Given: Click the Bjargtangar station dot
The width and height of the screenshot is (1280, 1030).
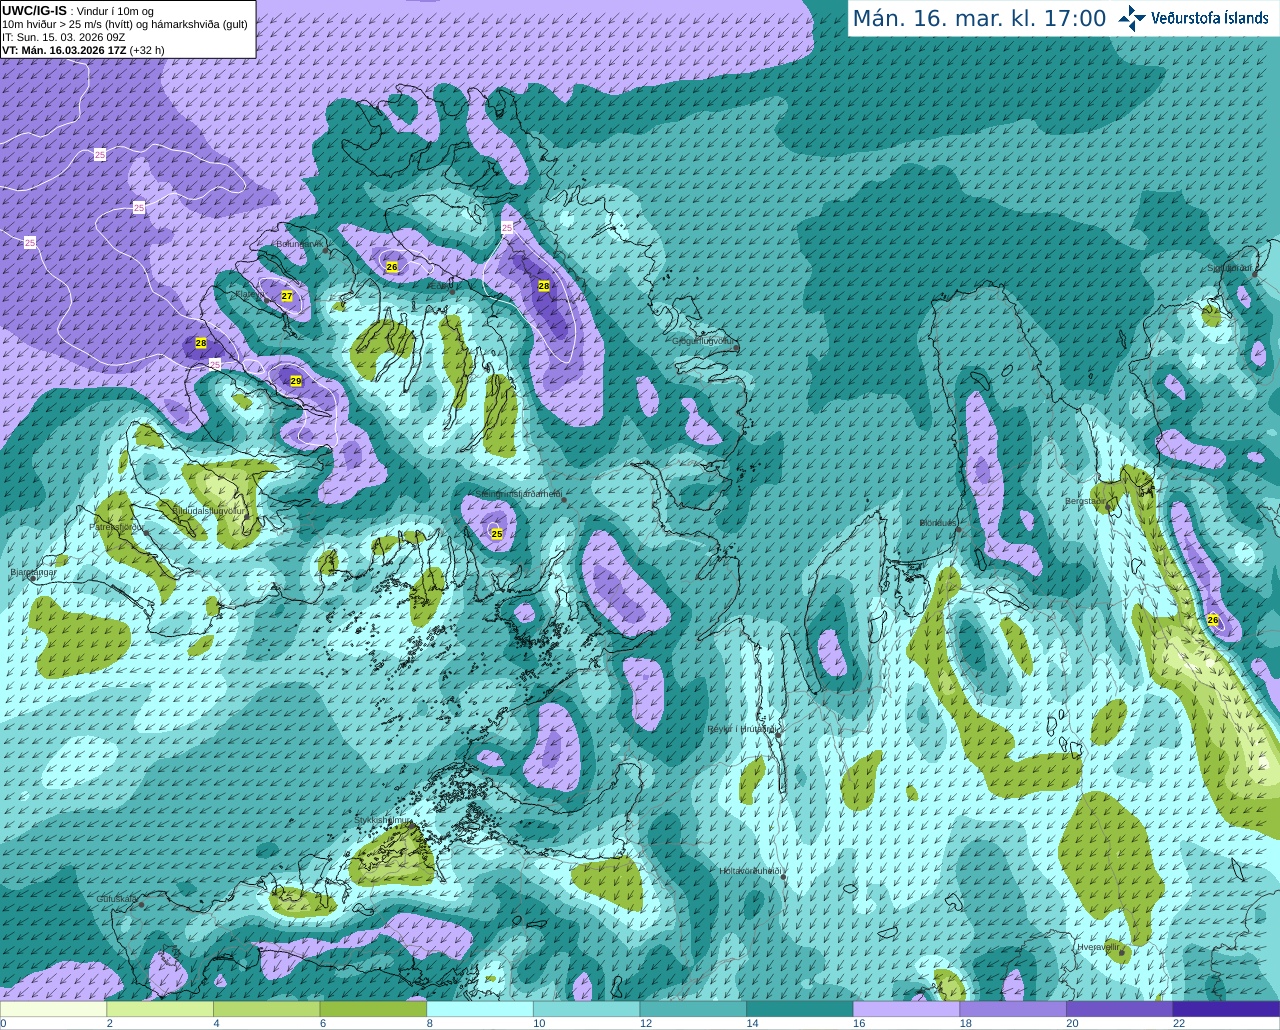Looking at the screenshot, I should [33, 578].
